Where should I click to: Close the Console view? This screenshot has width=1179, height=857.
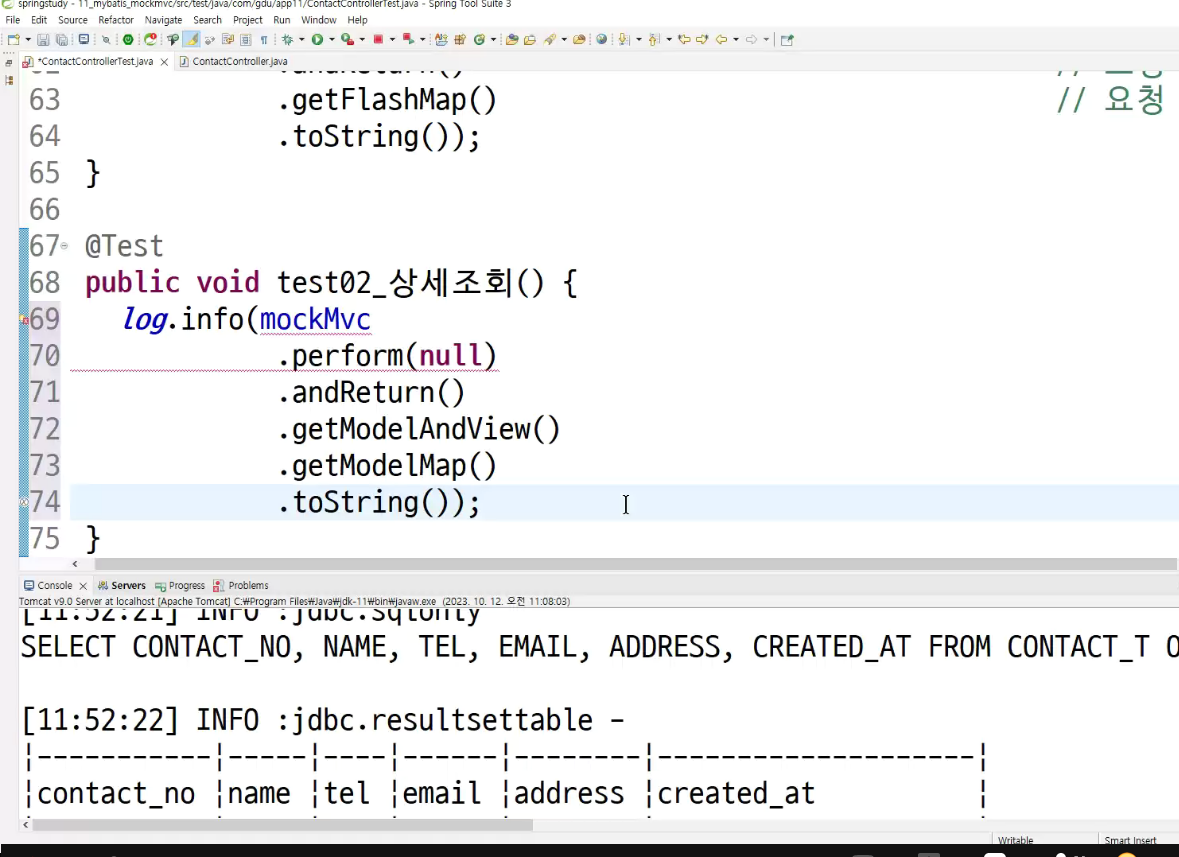(x=83, y=586)
